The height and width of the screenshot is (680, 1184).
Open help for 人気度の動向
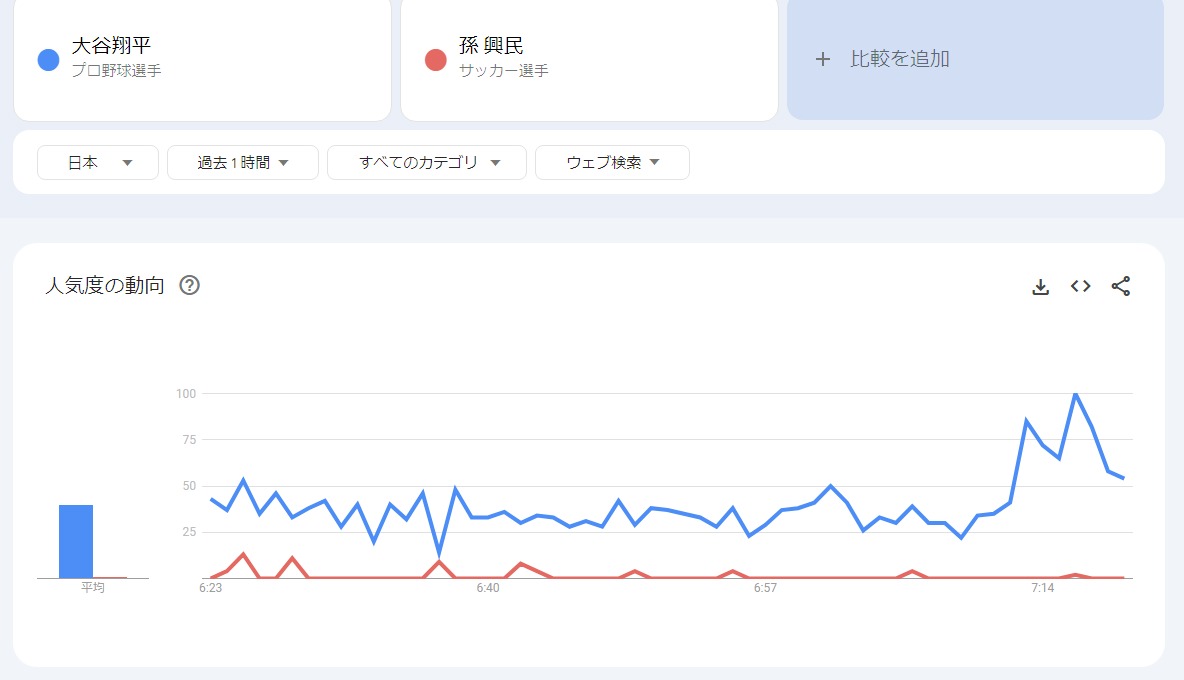190,285
